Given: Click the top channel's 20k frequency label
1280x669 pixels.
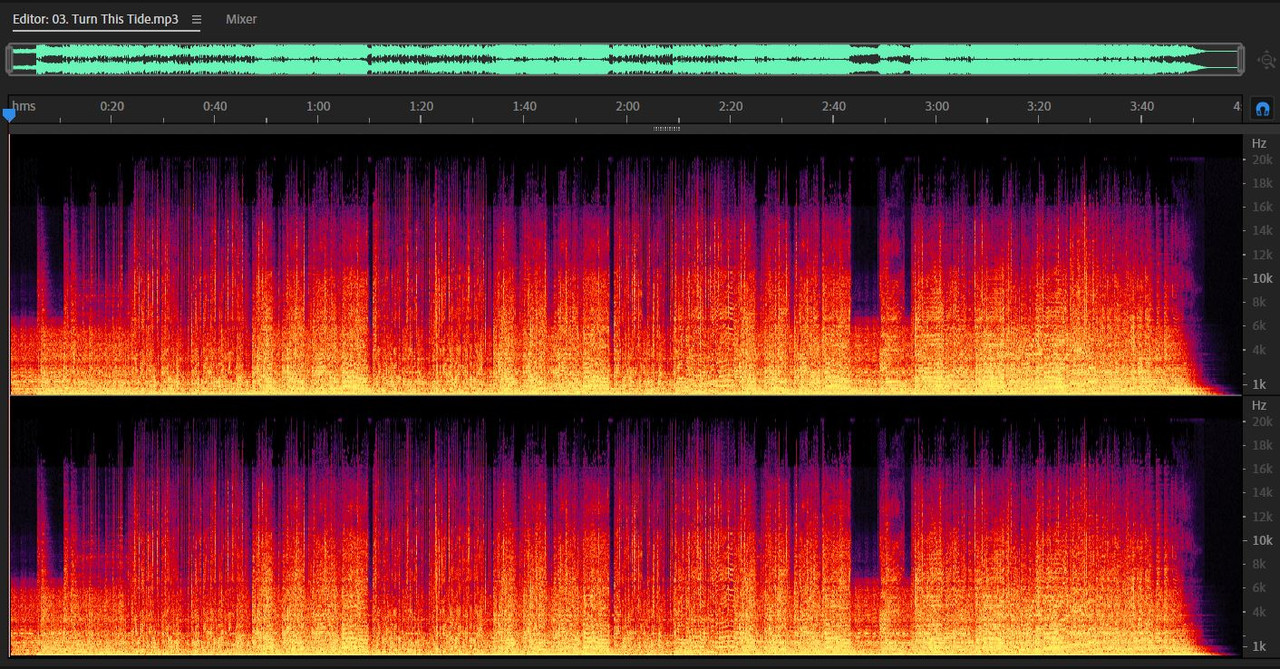Looking at the screenshot, I should point(1262,160).
